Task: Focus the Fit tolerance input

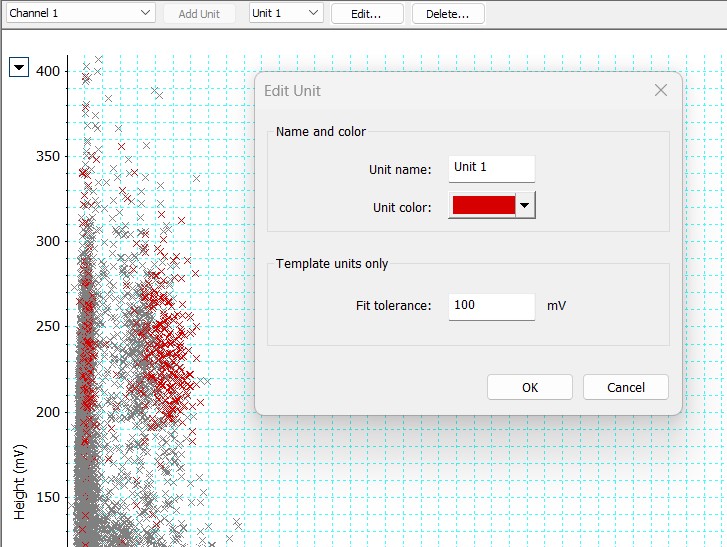Action: tap(491, 305)
